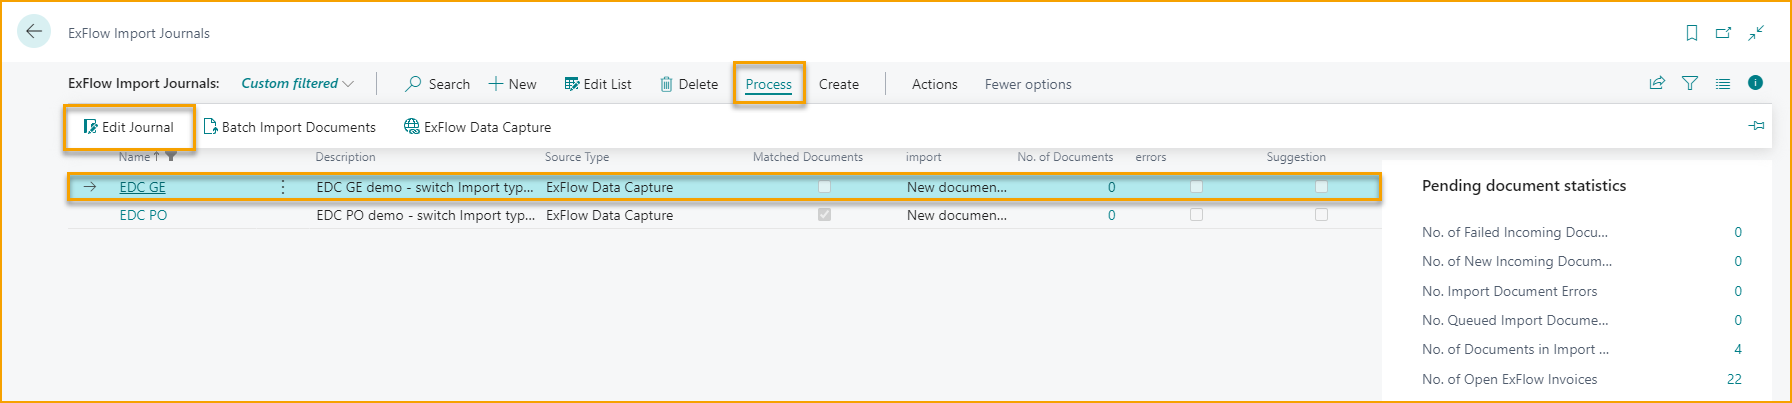
Task: Toggle errors checkbox for EDC PO
Action: [x=1196, y=215]
